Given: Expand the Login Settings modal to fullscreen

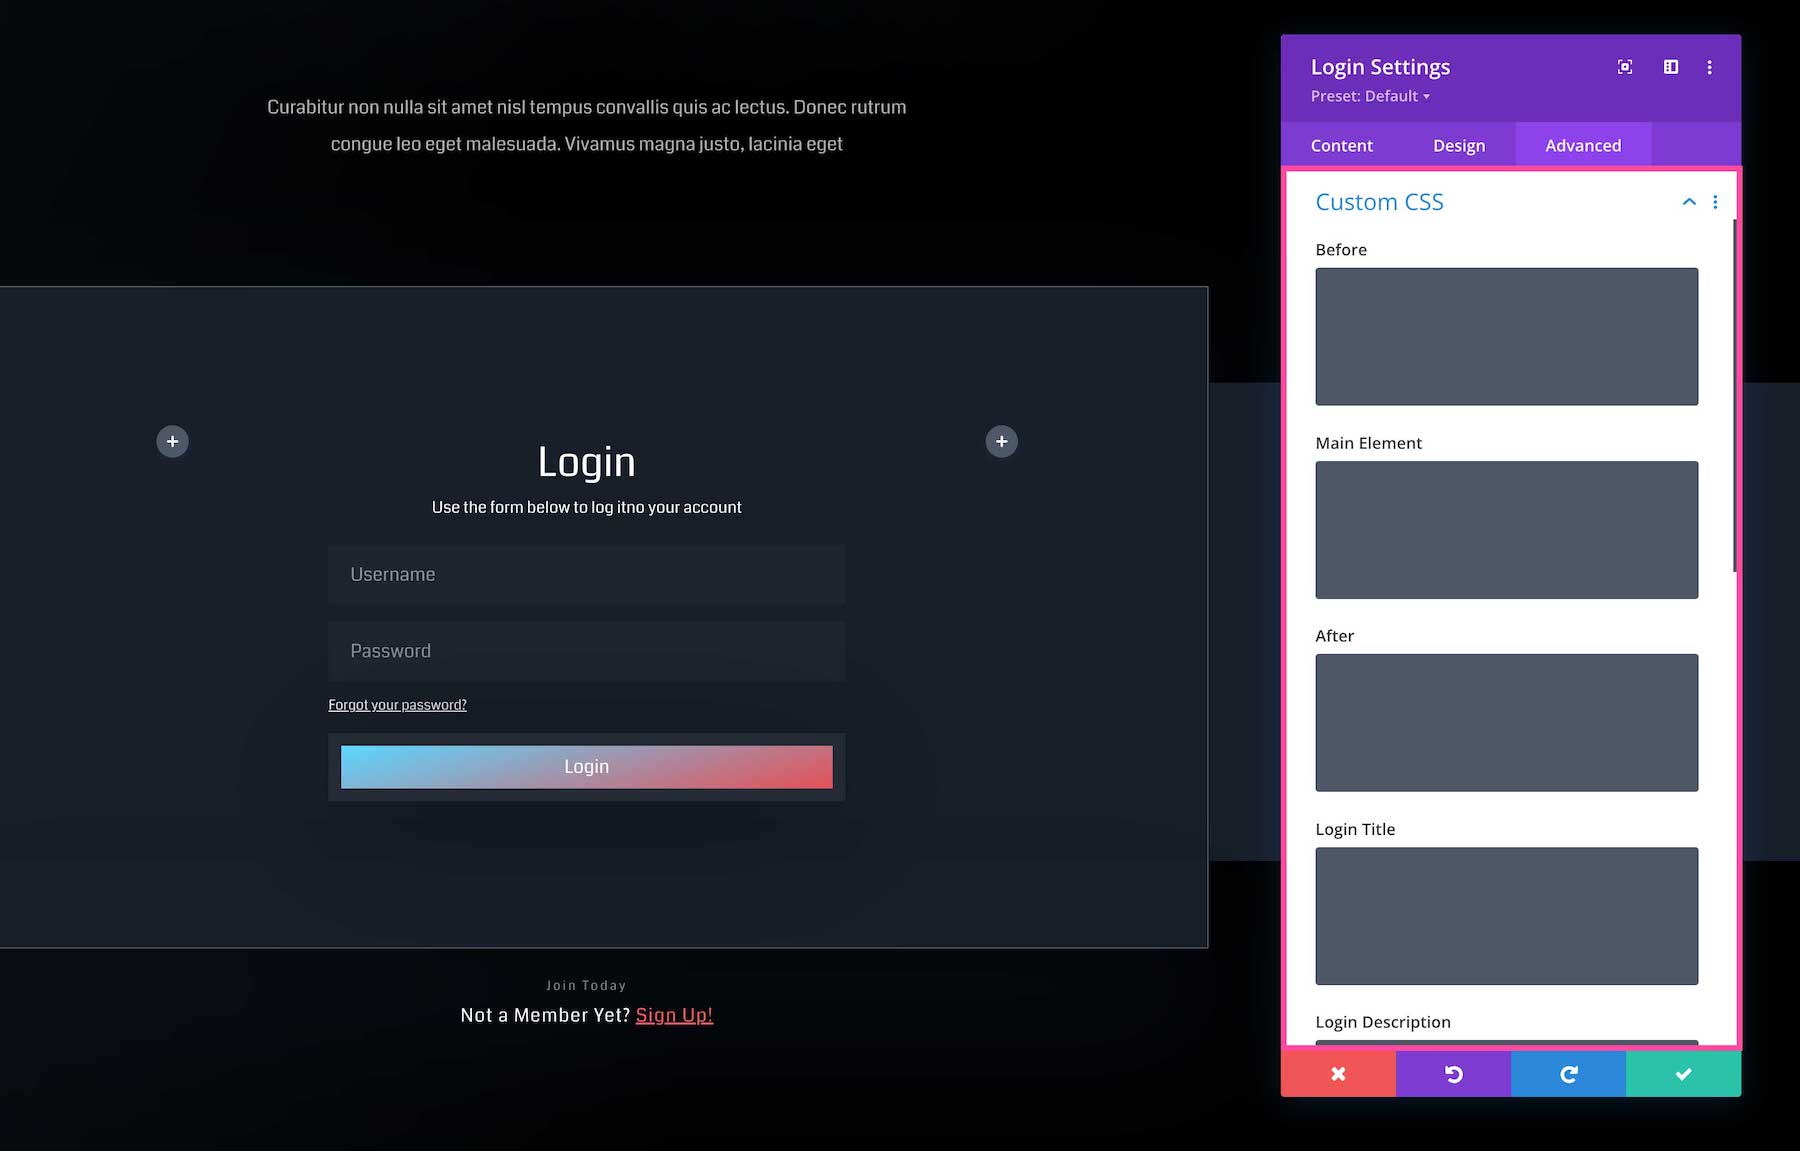Looking at the screenshot, I should point(1624,66).
